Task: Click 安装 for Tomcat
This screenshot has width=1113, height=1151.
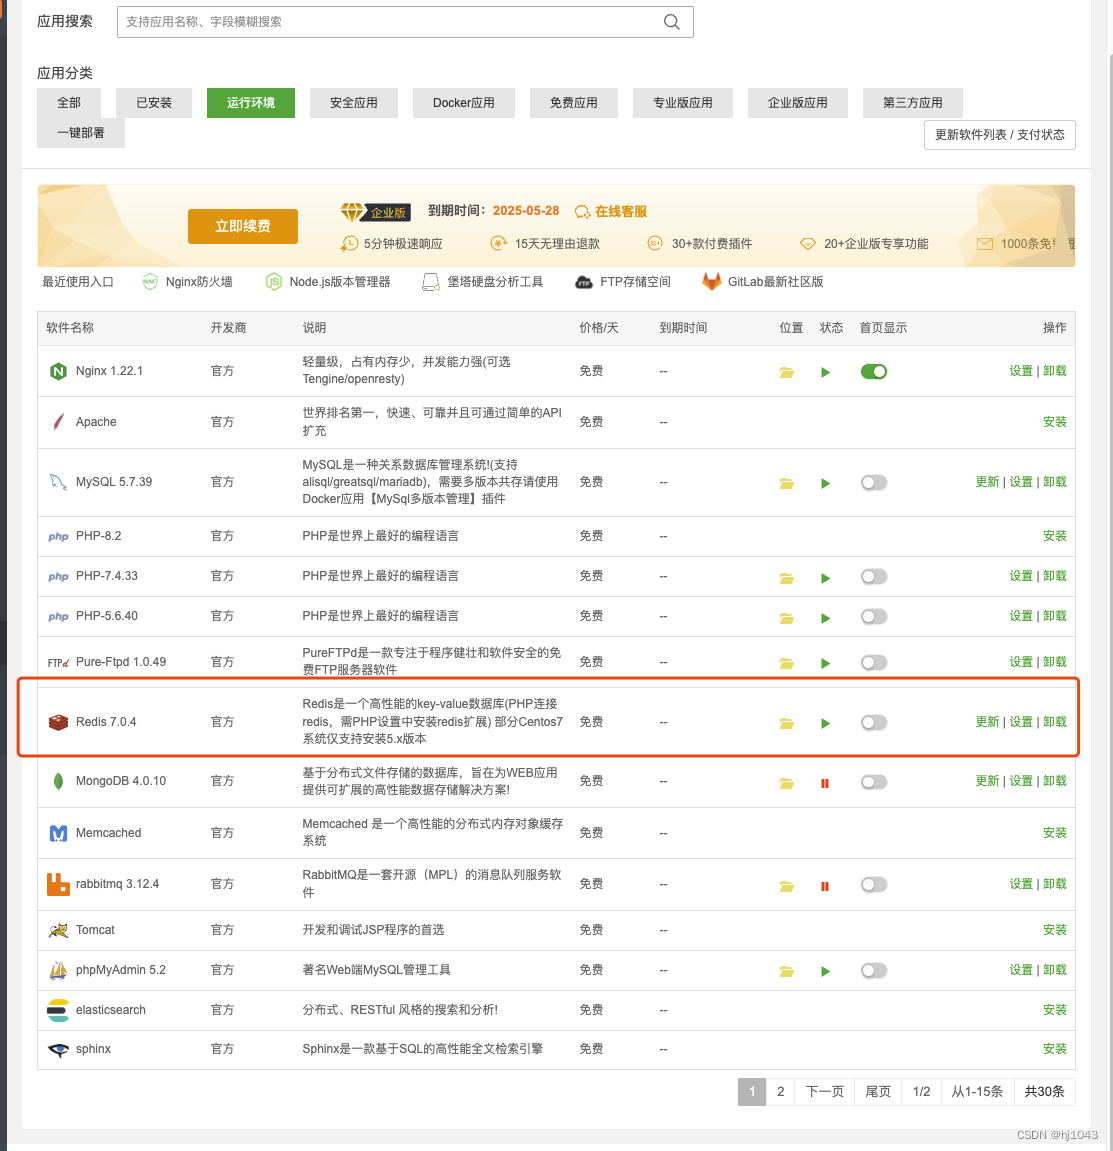Action: pyautogui.click(x=1055, y=930)
